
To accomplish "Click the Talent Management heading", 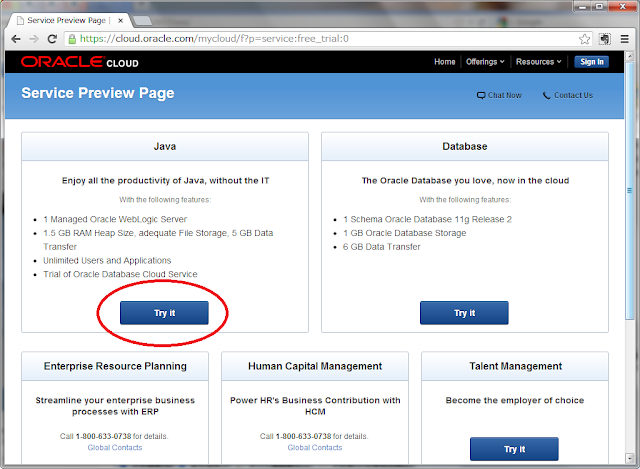I will point(516,366).
